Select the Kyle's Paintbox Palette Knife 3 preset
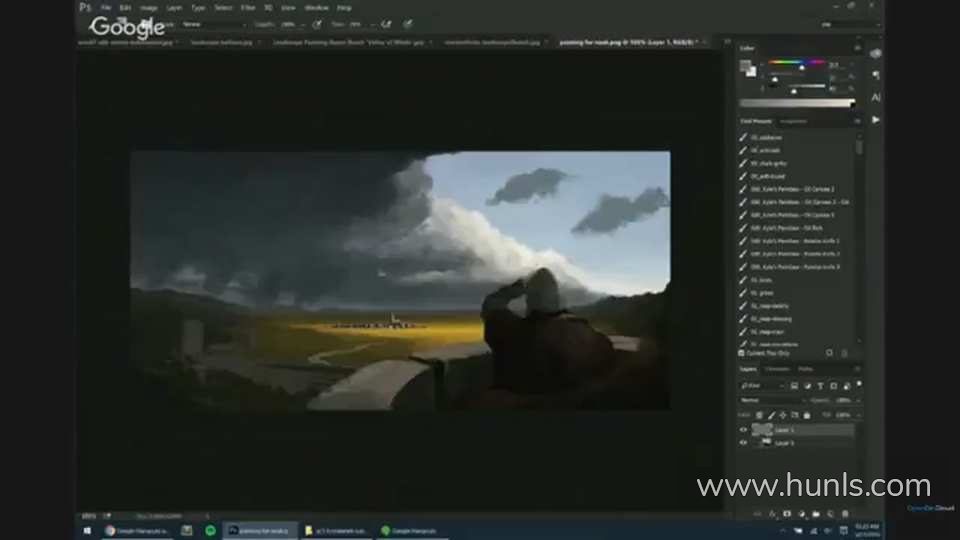 [x=797, y=267]
